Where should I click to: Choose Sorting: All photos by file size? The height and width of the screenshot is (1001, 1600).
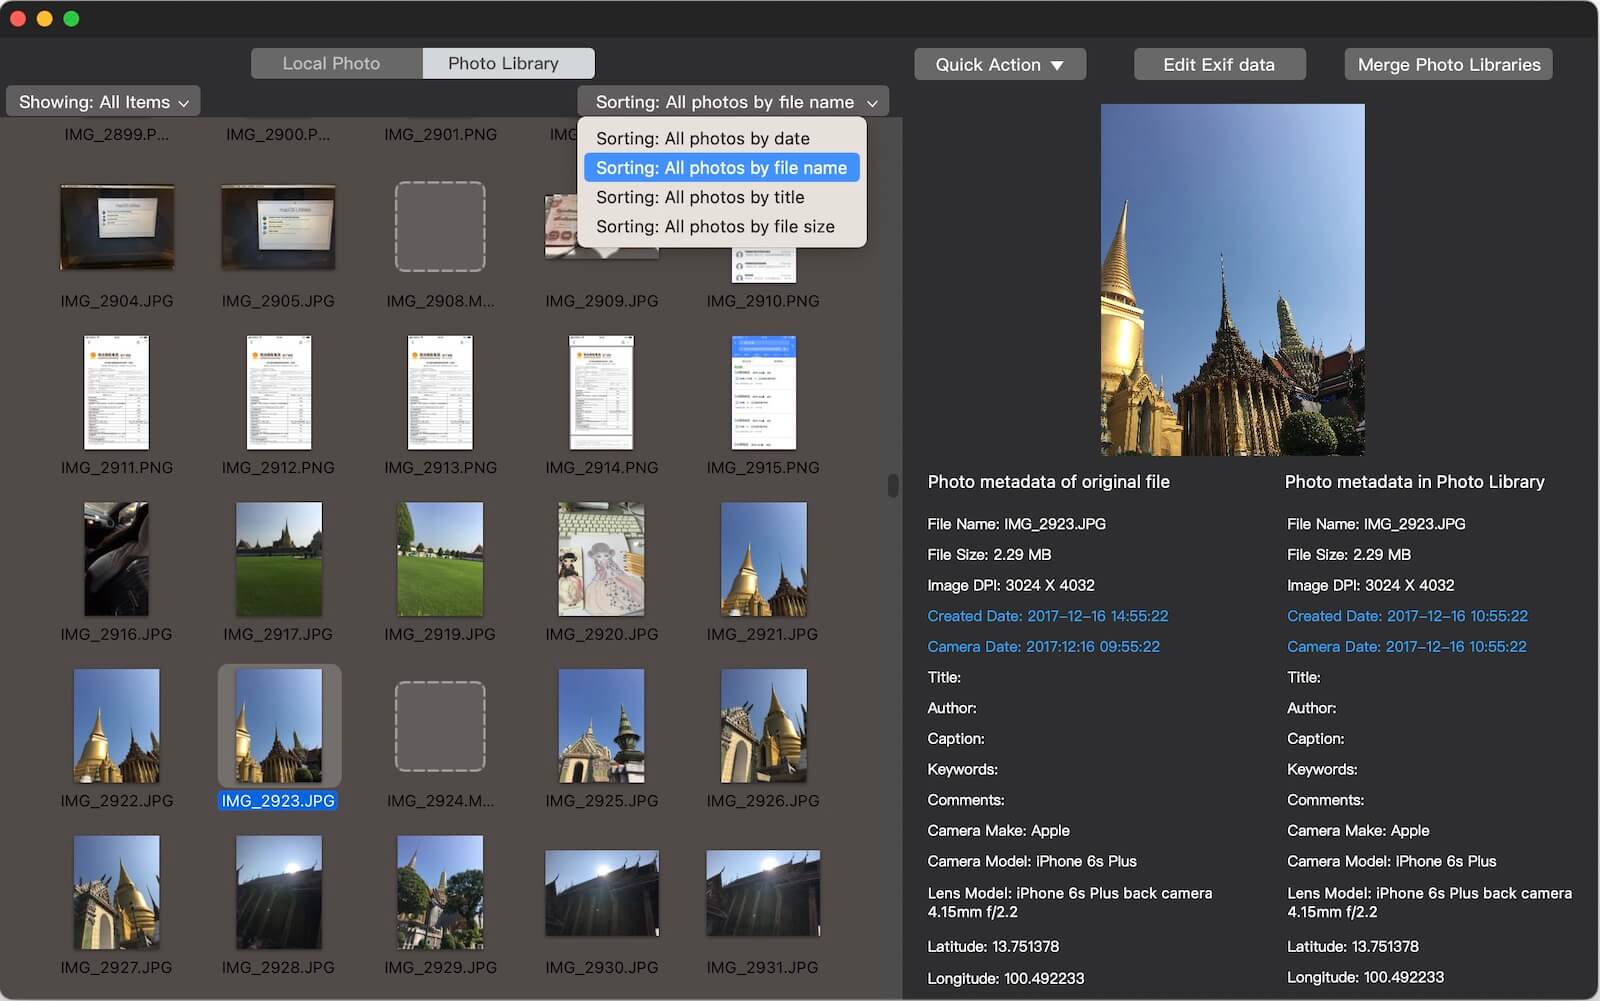click(722, 226)
